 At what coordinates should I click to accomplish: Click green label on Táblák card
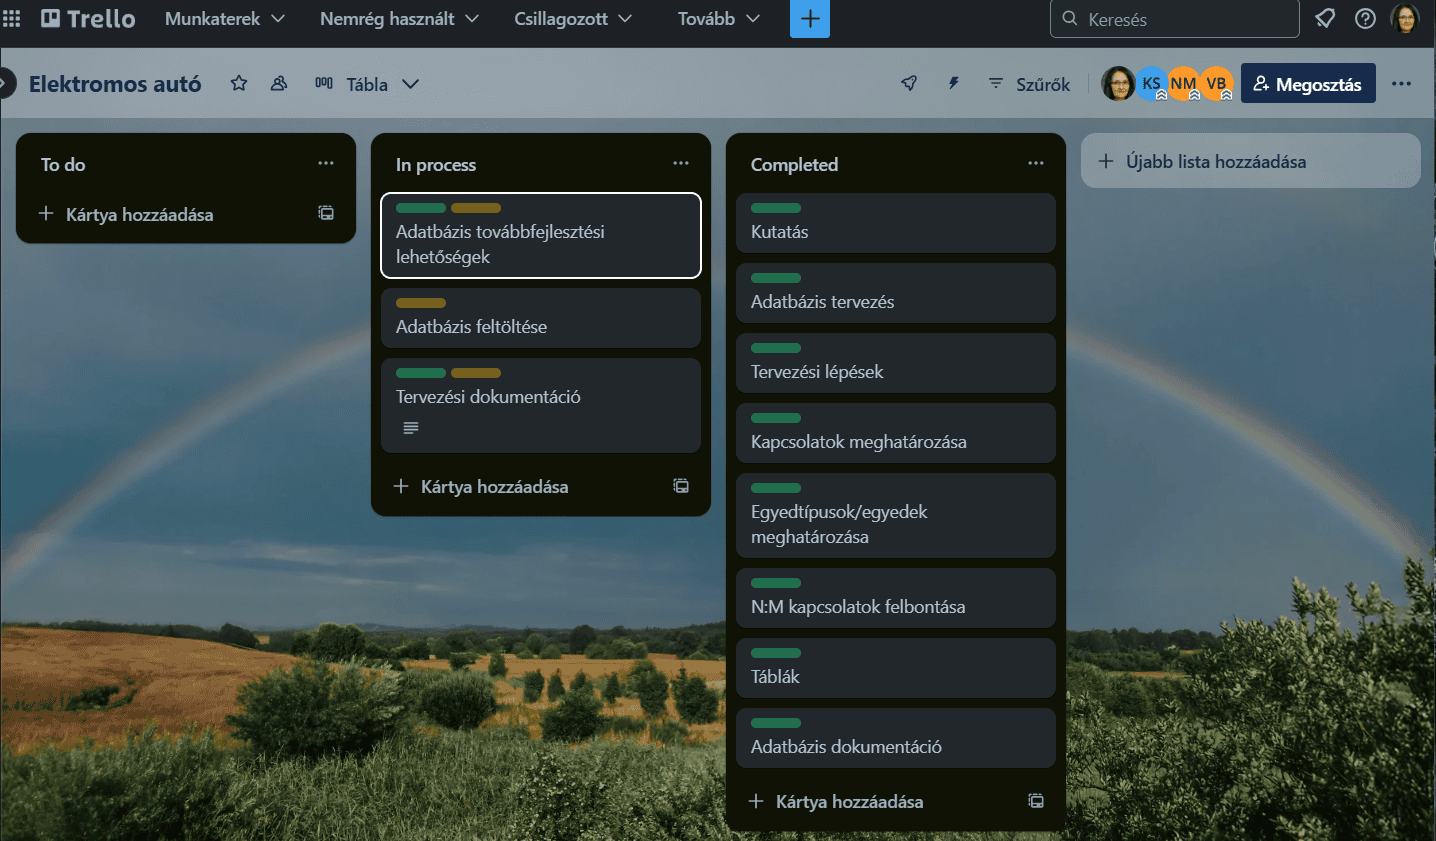point(776,653)
